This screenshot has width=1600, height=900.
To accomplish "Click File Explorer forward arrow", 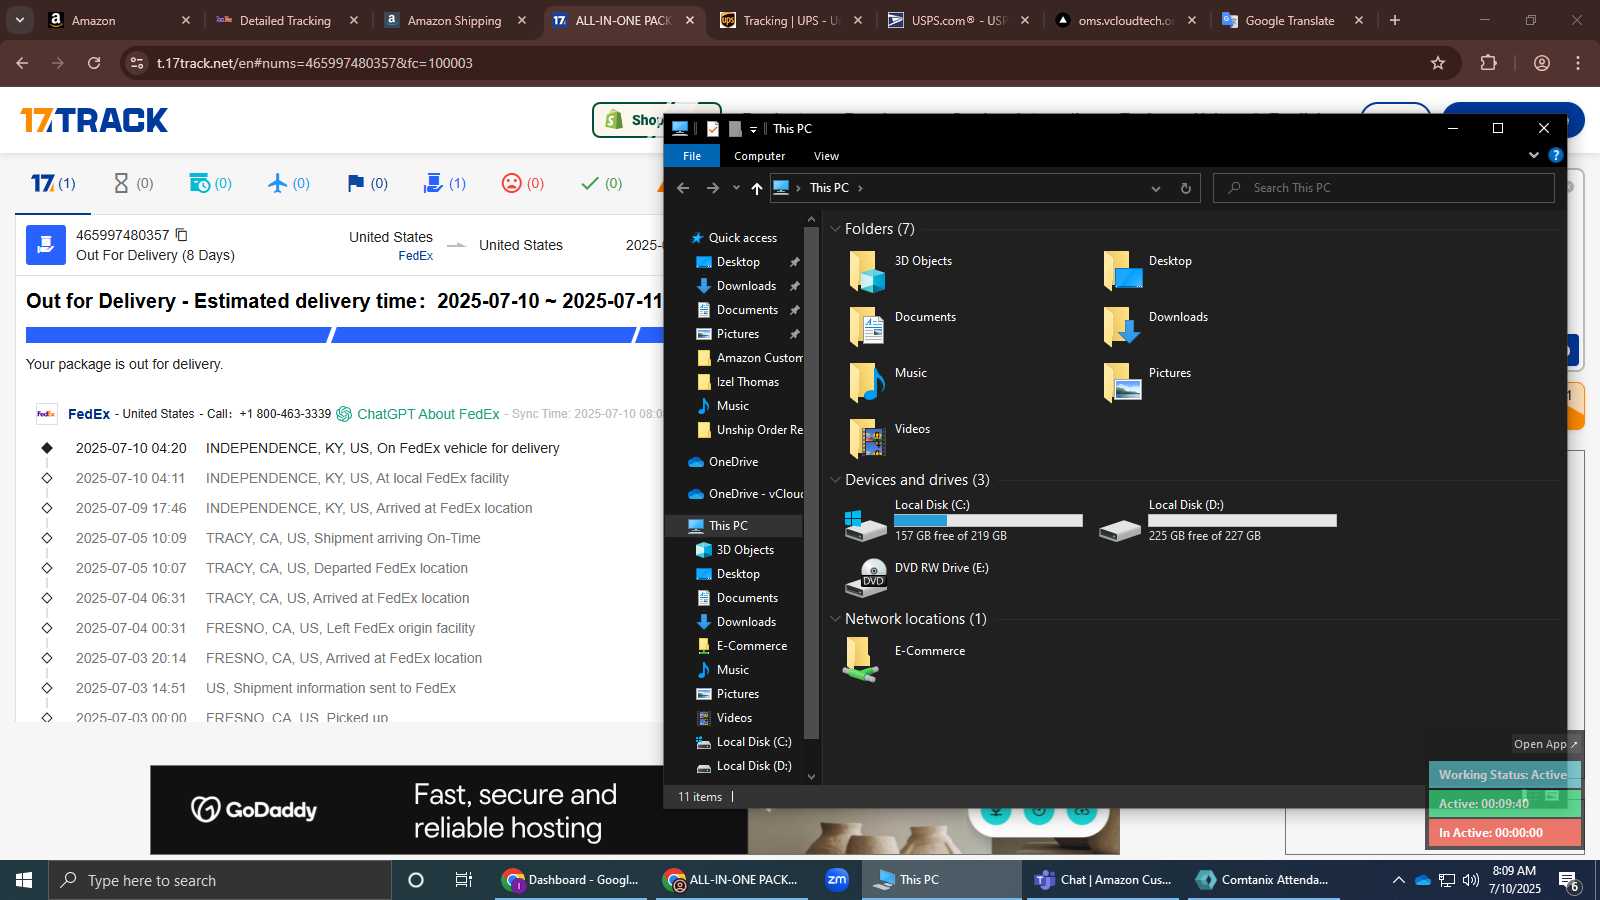I will coord(712,188).
